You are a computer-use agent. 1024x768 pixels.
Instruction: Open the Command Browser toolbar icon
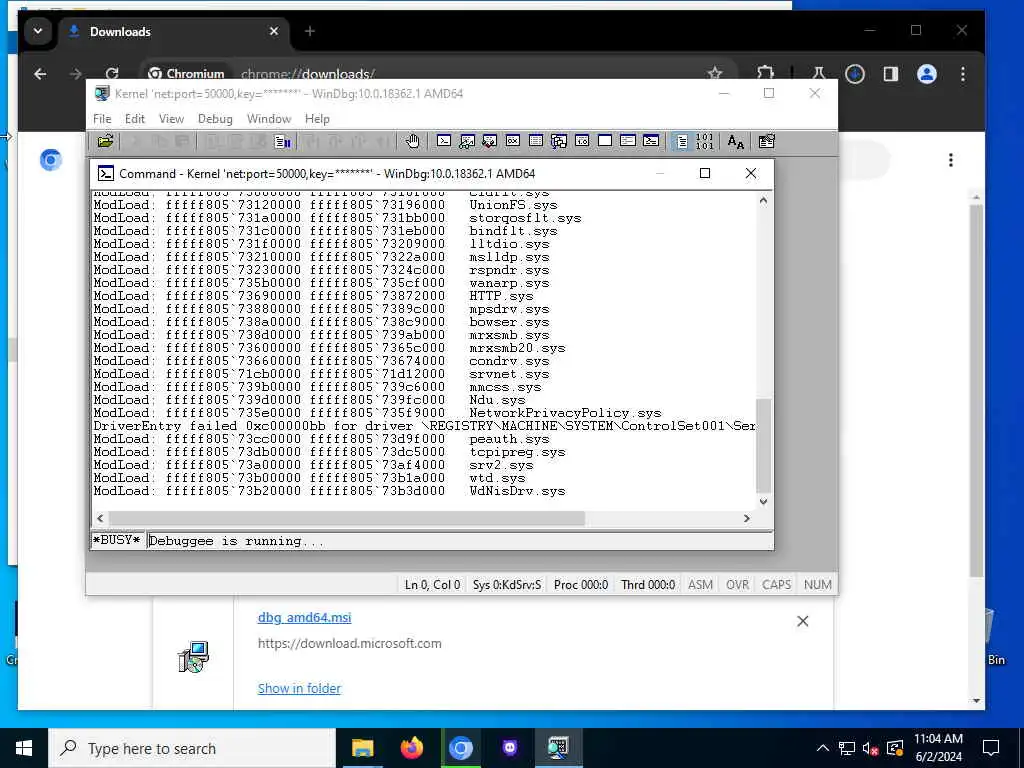point(651,141)
